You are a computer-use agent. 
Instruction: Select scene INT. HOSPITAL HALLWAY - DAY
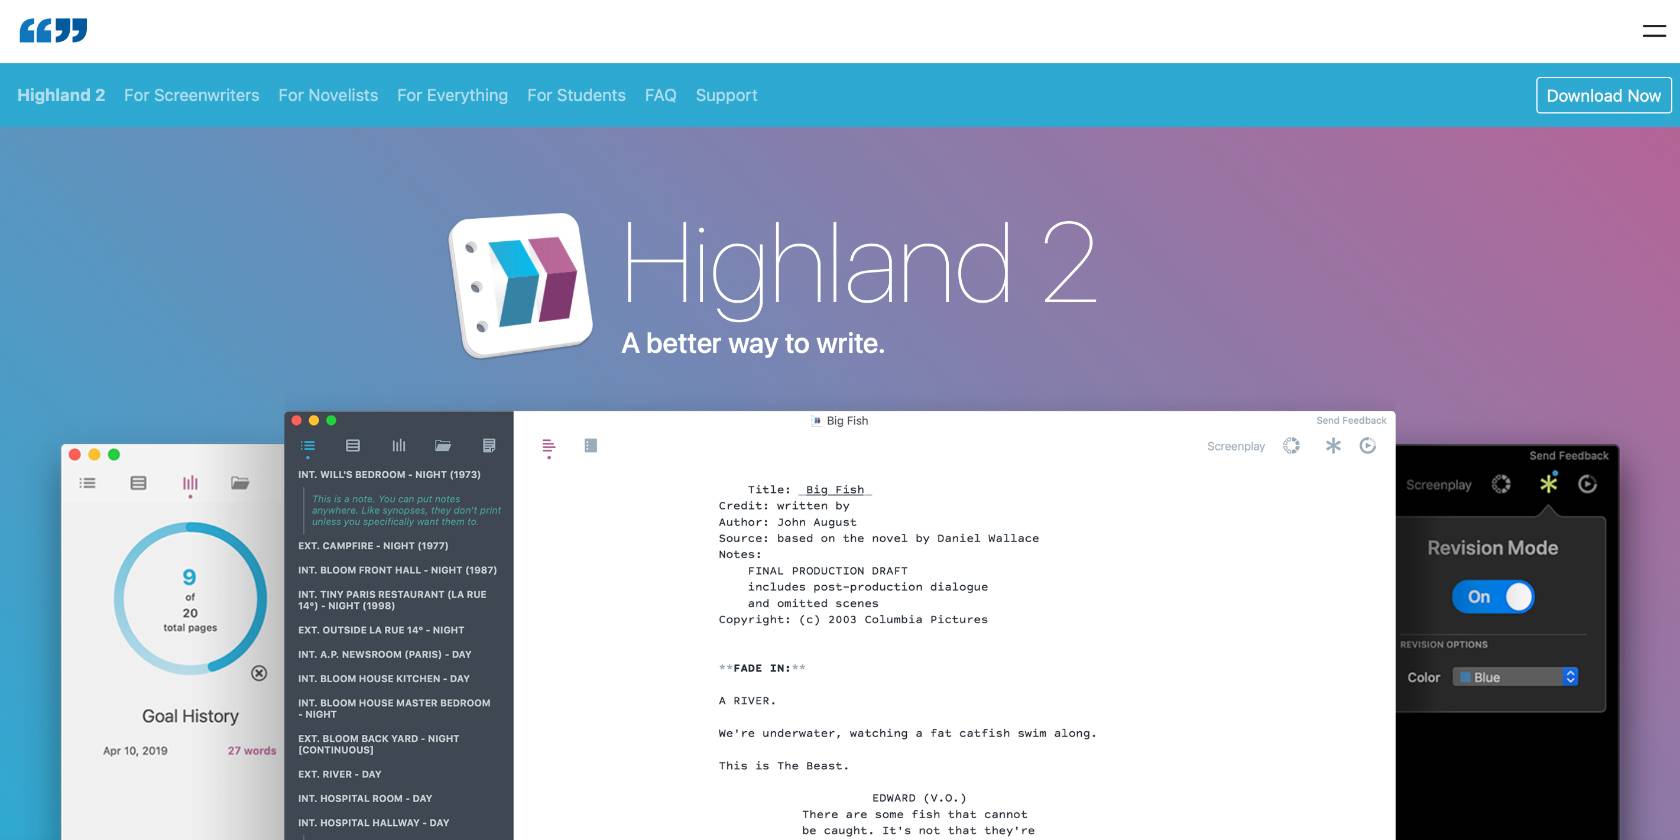pyautogui.click(x=373, y=823)
